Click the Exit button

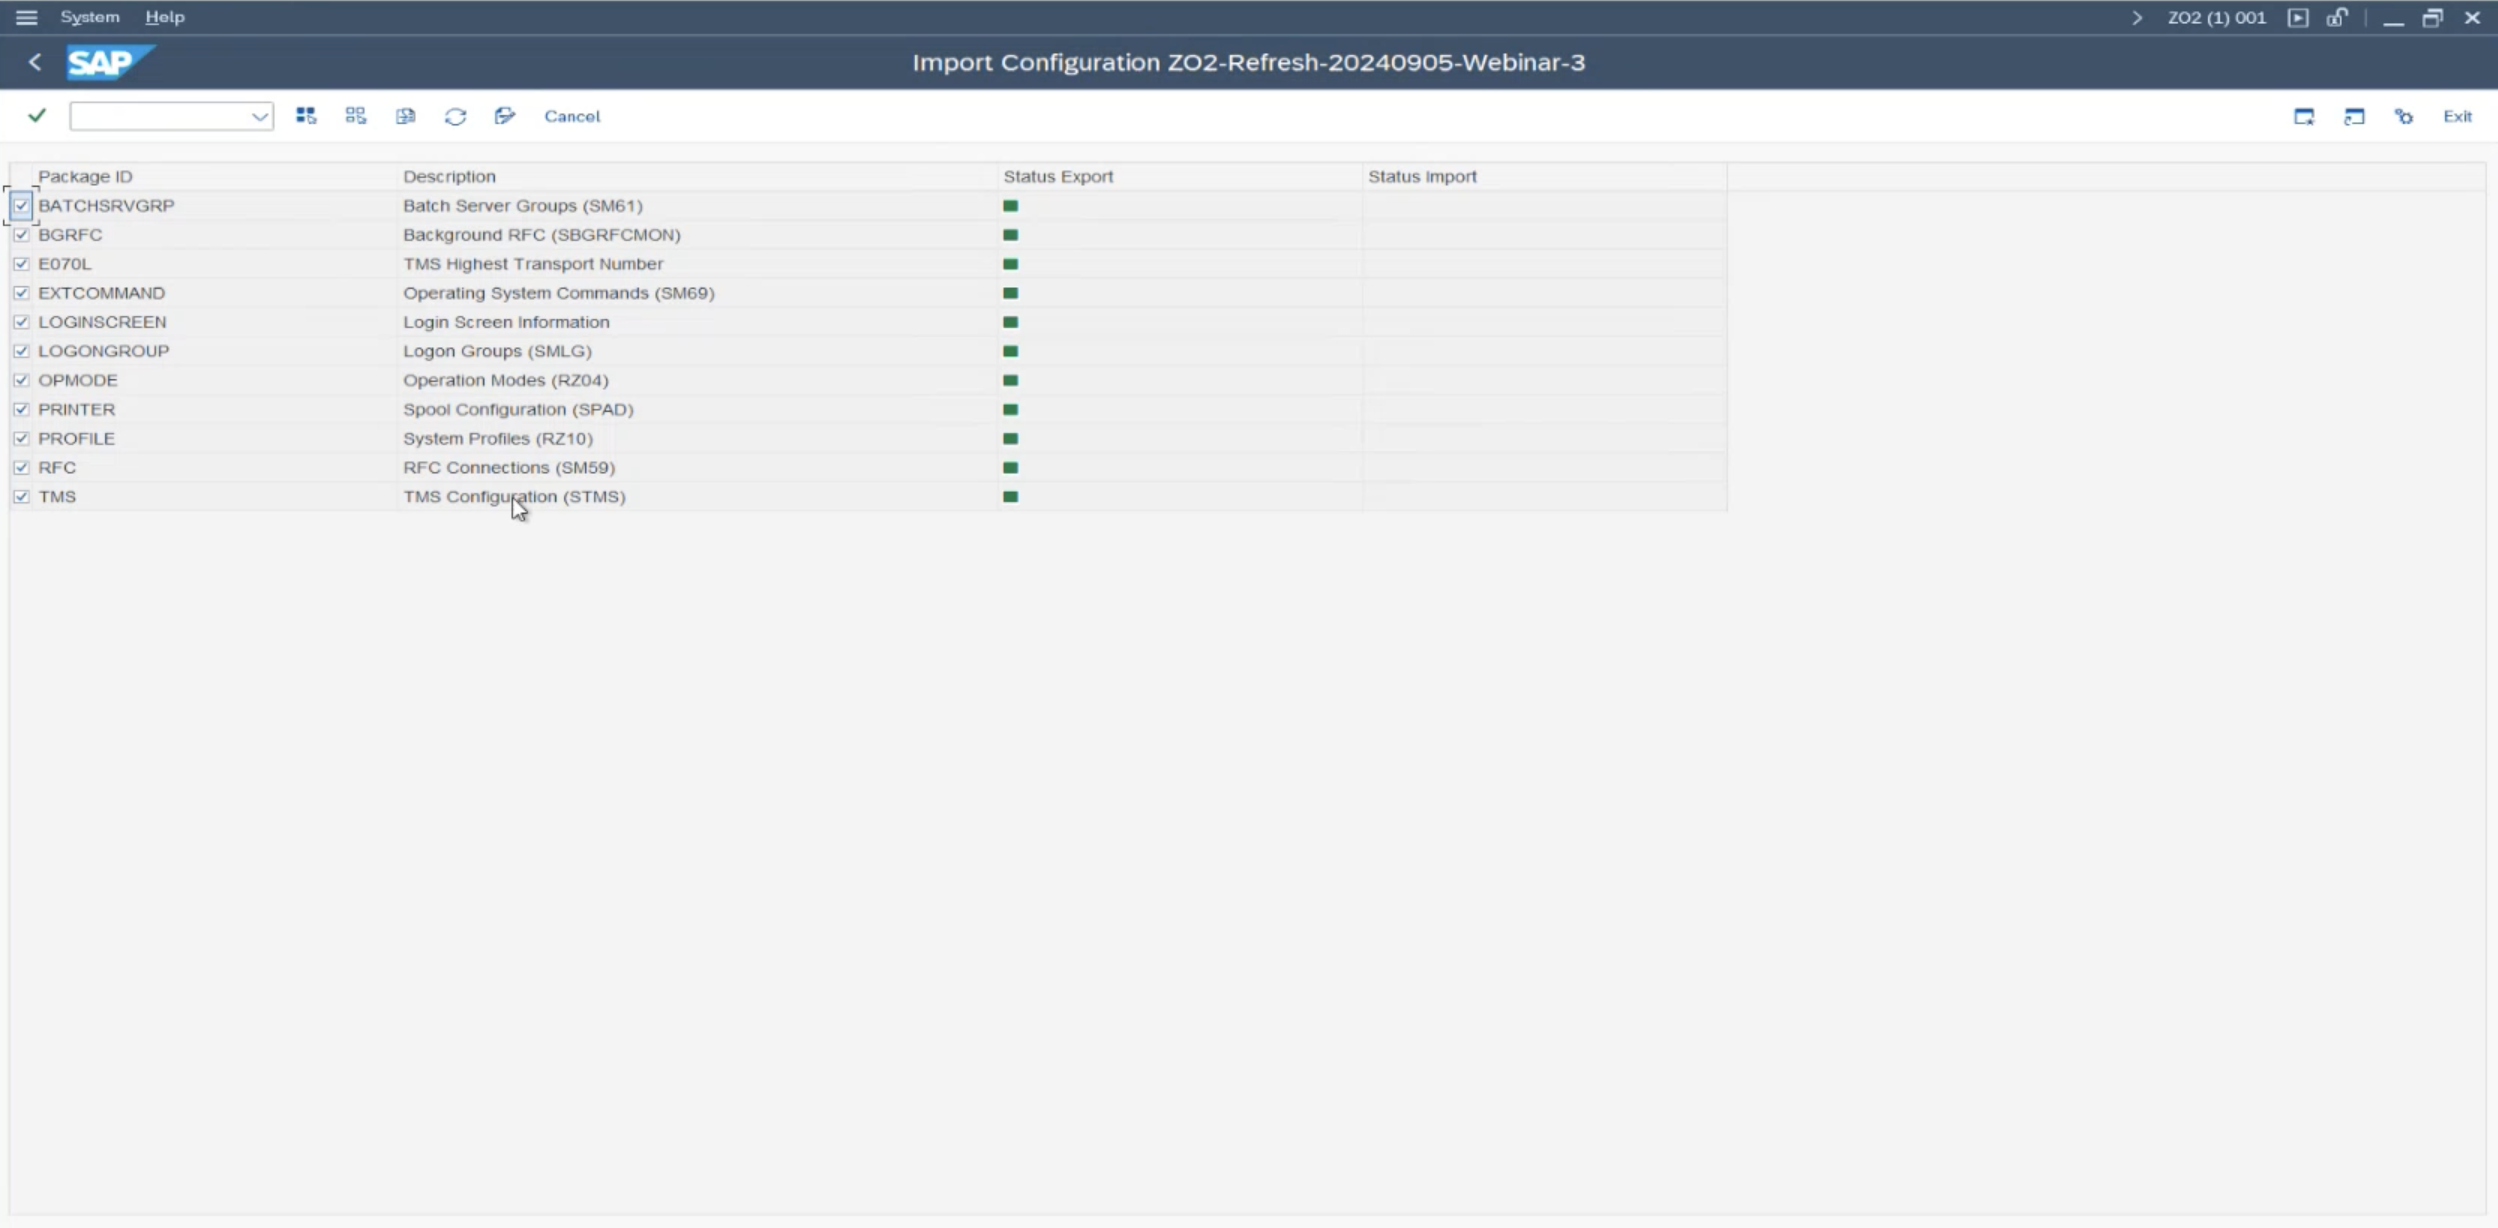2457,117
